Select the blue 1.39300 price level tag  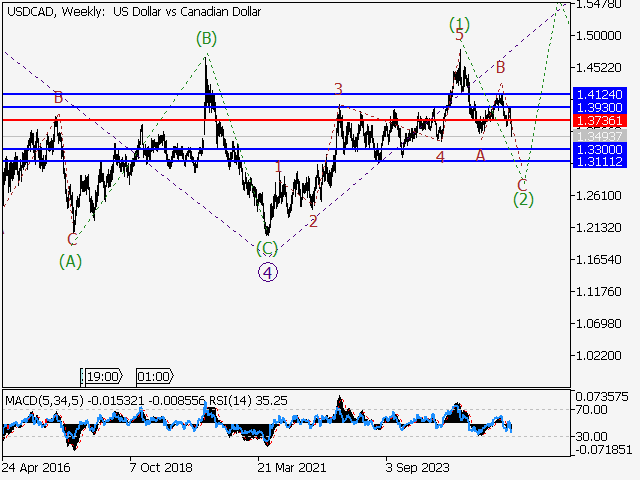click(x=599, y=106)
